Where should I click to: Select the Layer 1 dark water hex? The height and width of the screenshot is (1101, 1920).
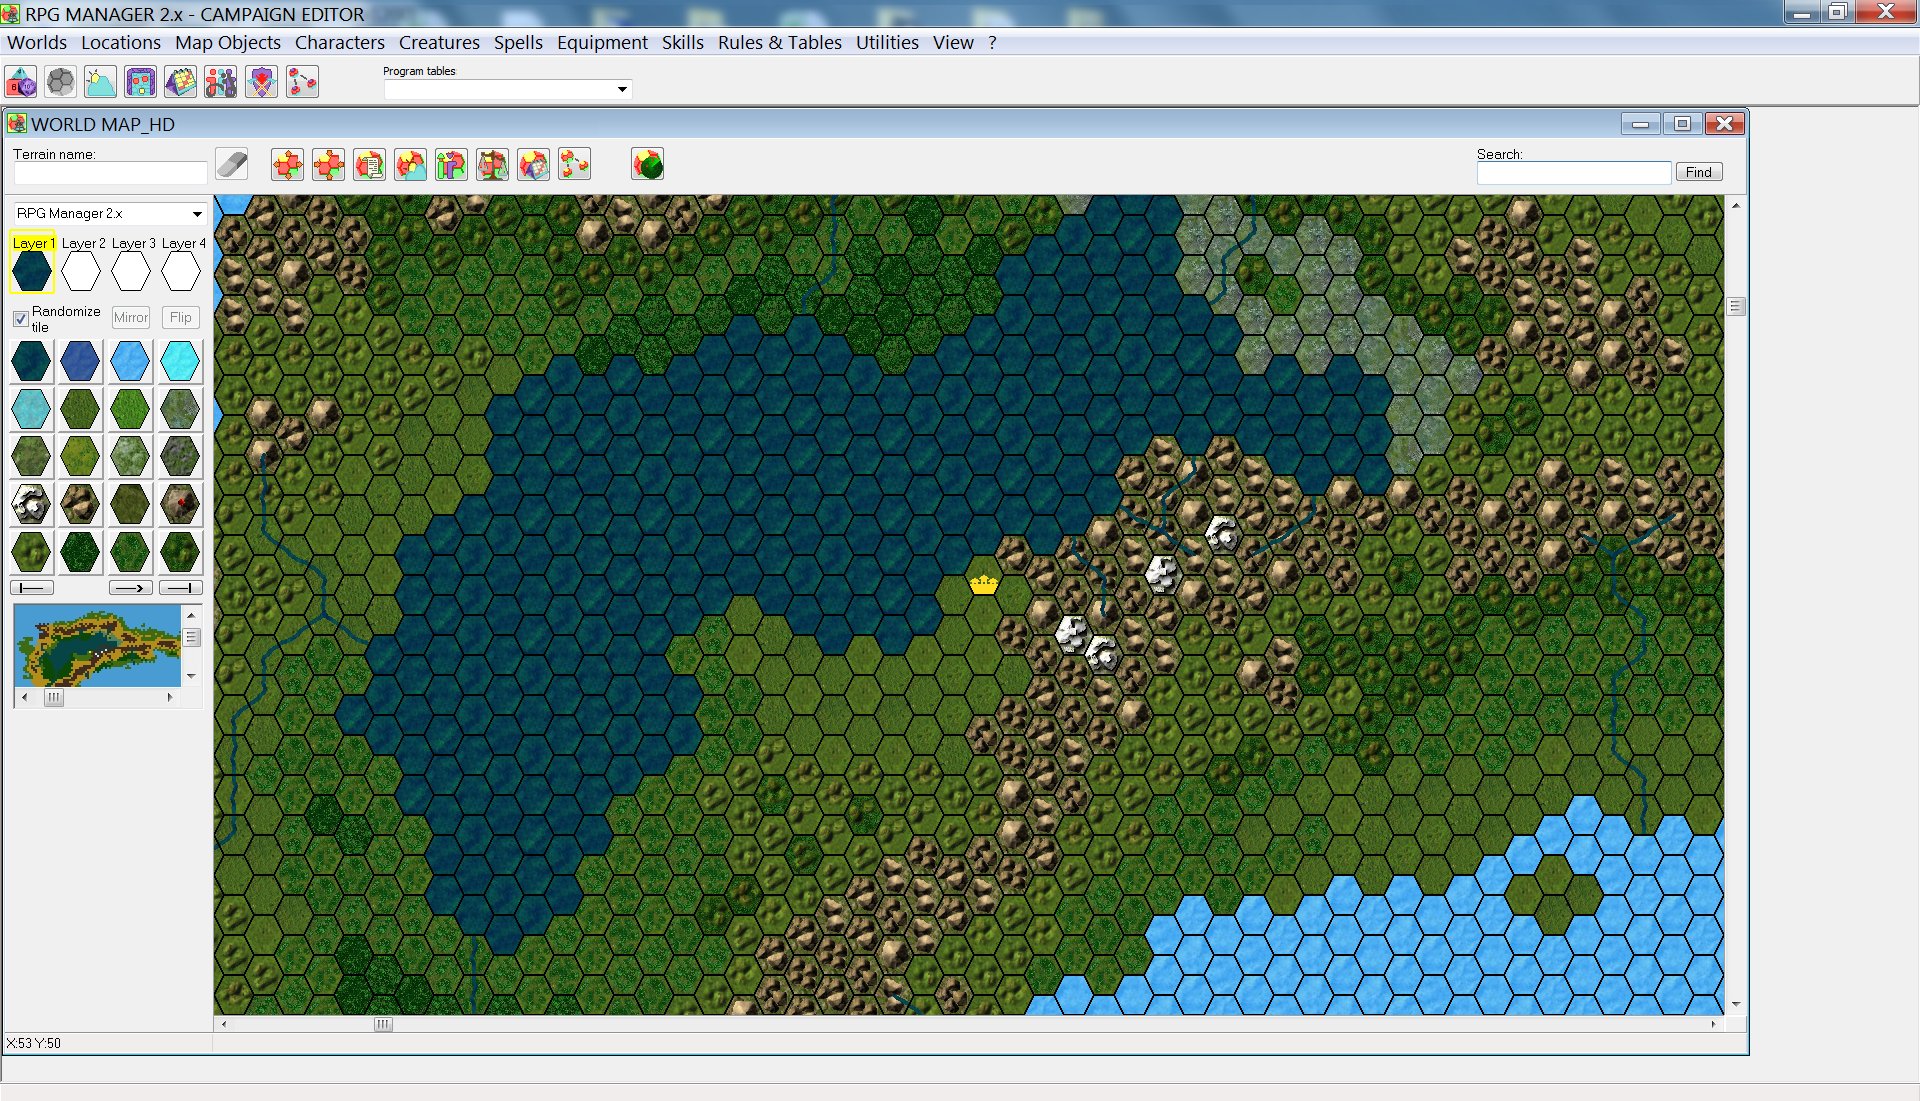pyautogui.click(x=31, y=271)
